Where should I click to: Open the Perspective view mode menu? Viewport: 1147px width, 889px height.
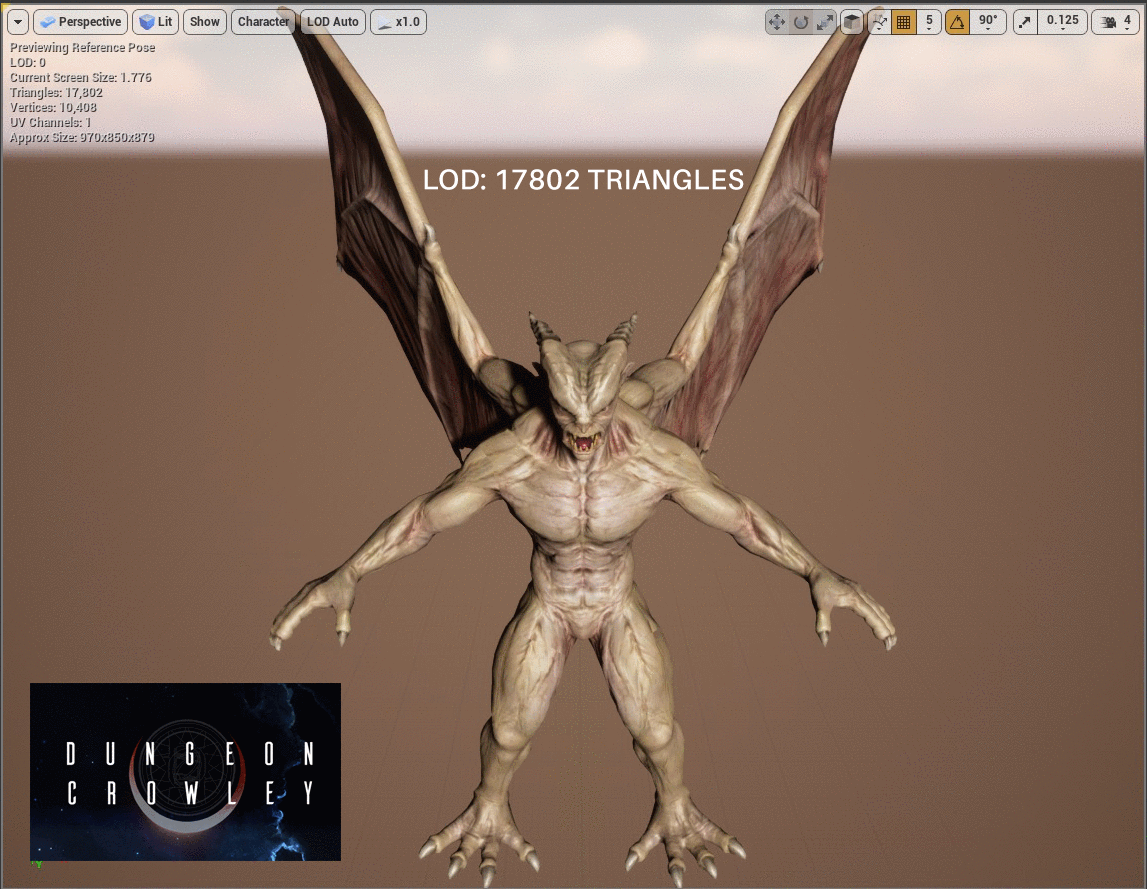(80, 22)
